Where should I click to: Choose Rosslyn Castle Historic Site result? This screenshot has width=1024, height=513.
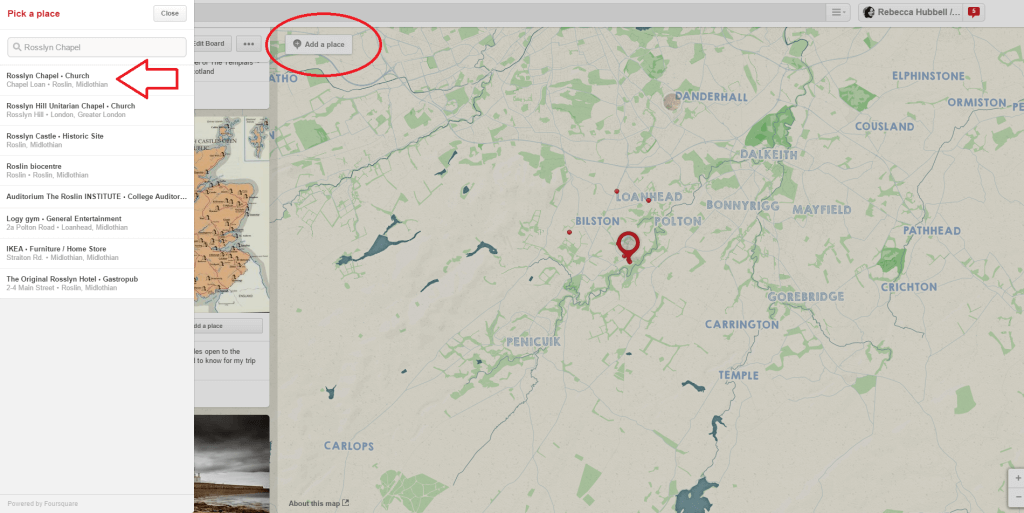point(97,140)
